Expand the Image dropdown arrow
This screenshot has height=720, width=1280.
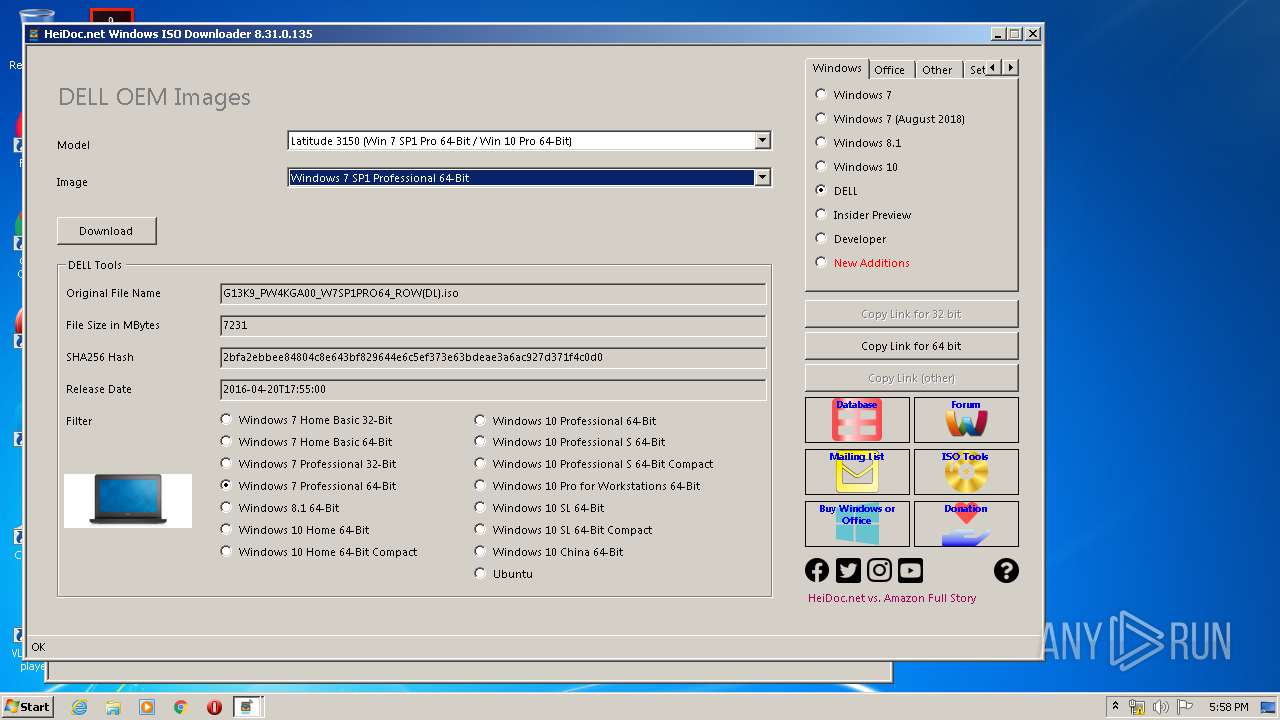pos(762,178)
